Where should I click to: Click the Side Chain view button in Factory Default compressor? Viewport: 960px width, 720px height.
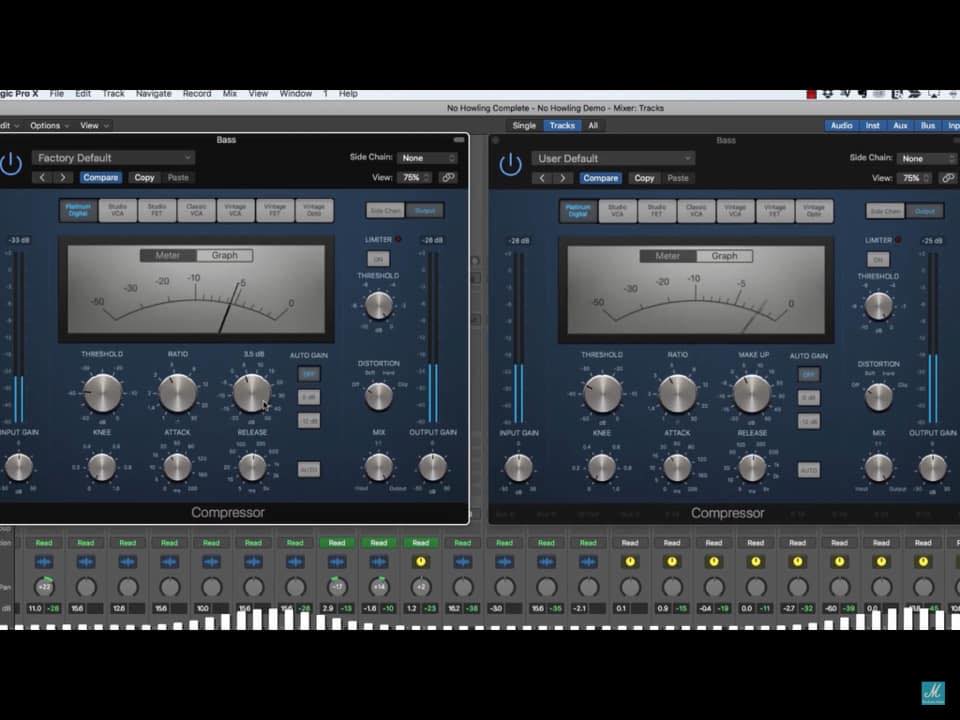click(385, 211)
